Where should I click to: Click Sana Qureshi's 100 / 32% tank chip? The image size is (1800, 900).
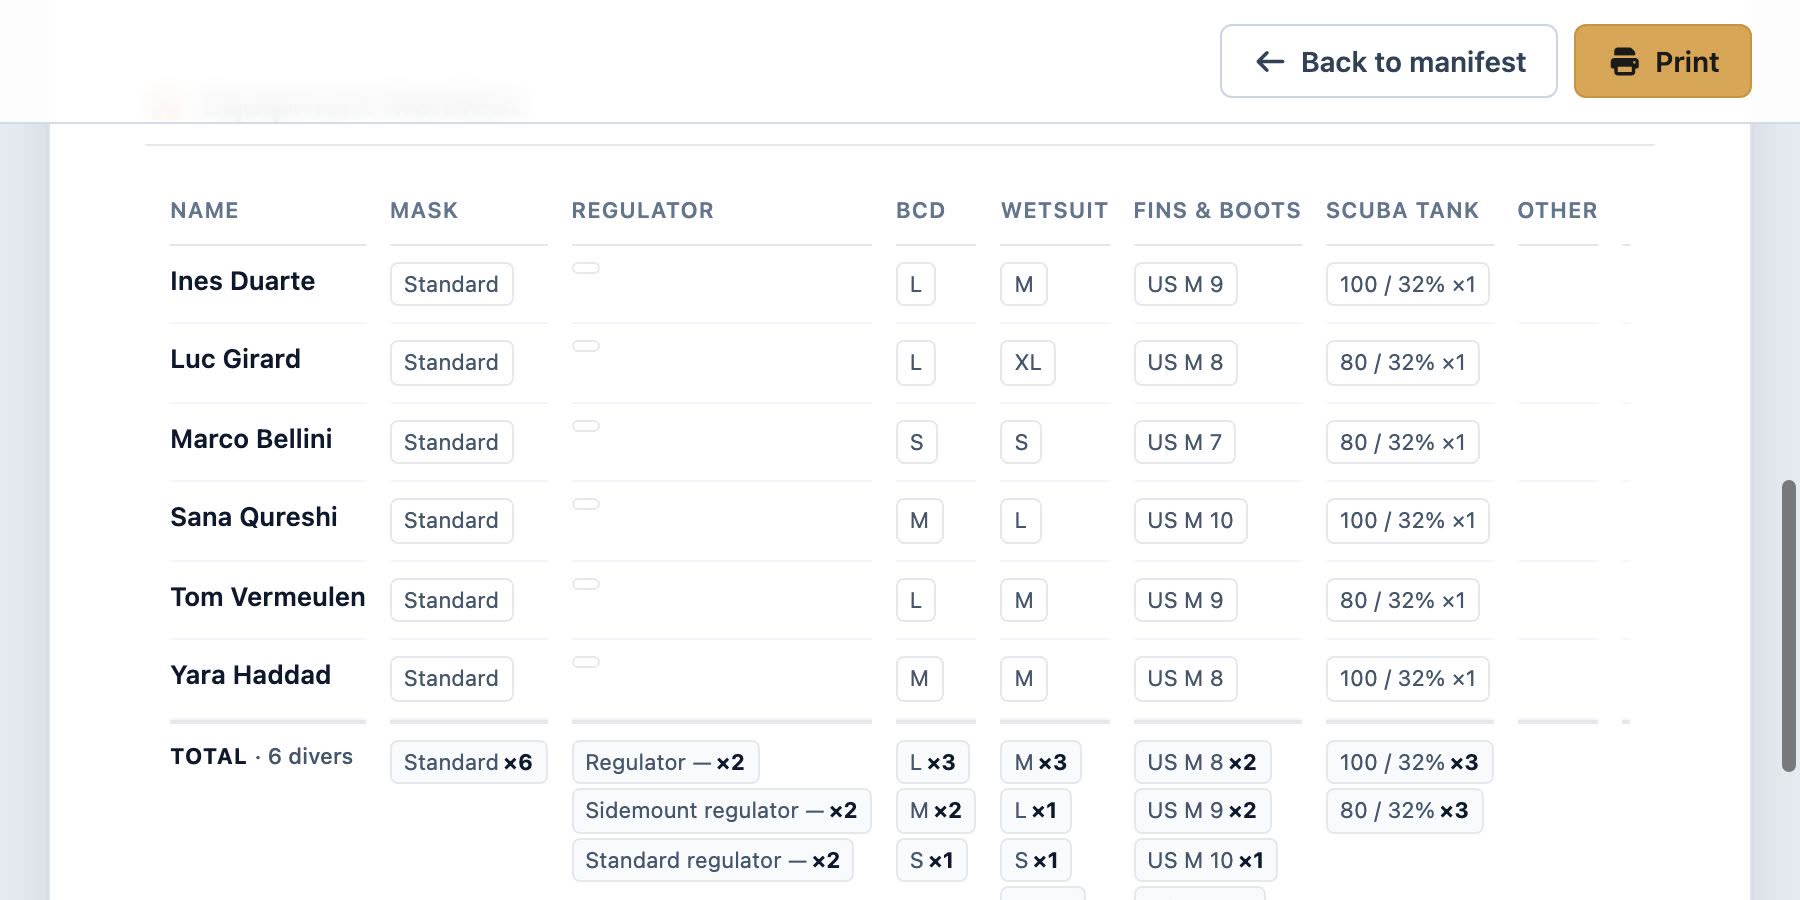[1407, 520]
